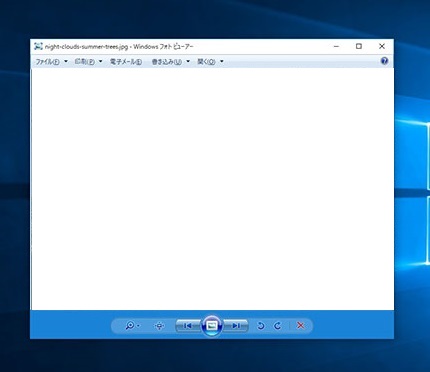This screenshot has width=430, height=372.
Task: Delete the photo with red X
Action: click(300, 325)
